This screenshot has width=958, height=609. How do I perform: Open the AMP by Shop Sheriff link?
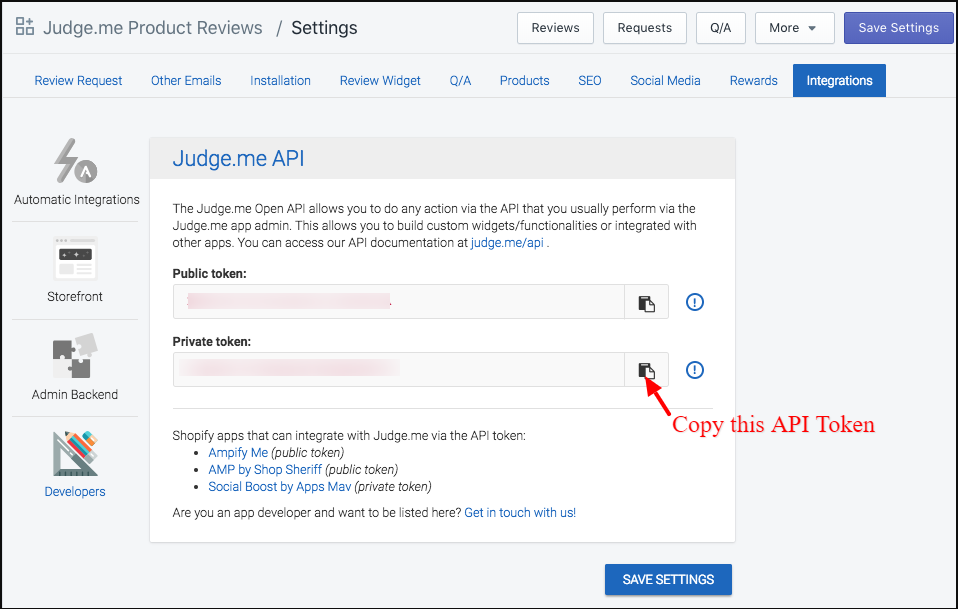[x=265, y=470]
